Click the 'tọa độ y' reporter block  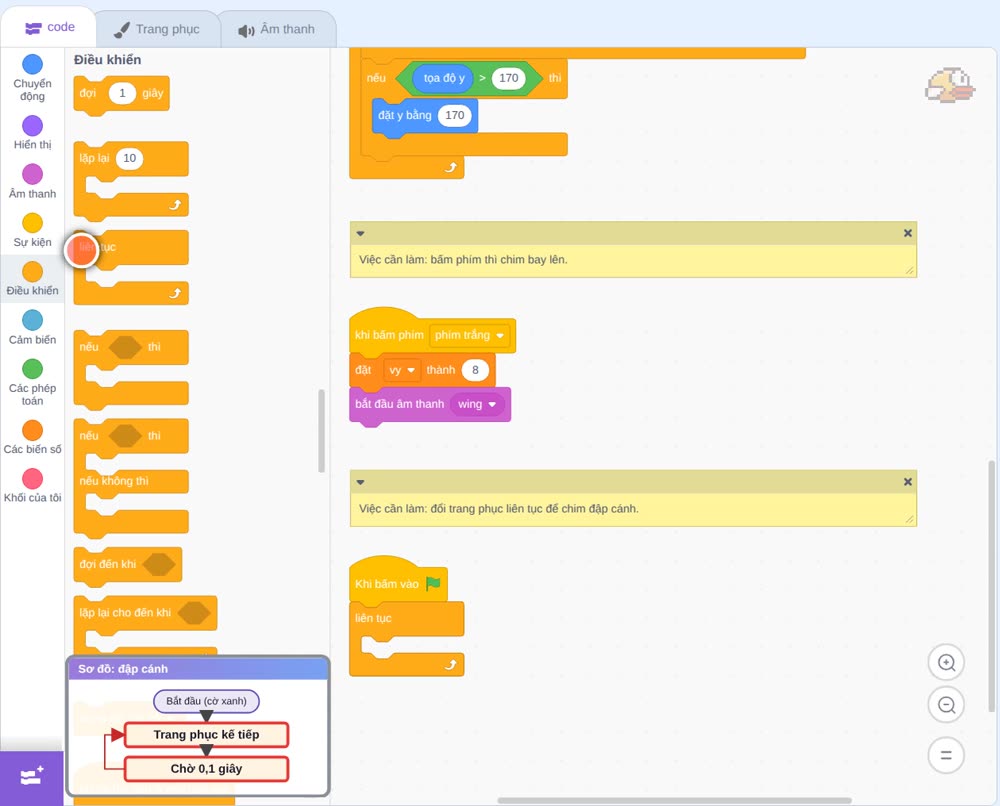(x=444, y=78)
